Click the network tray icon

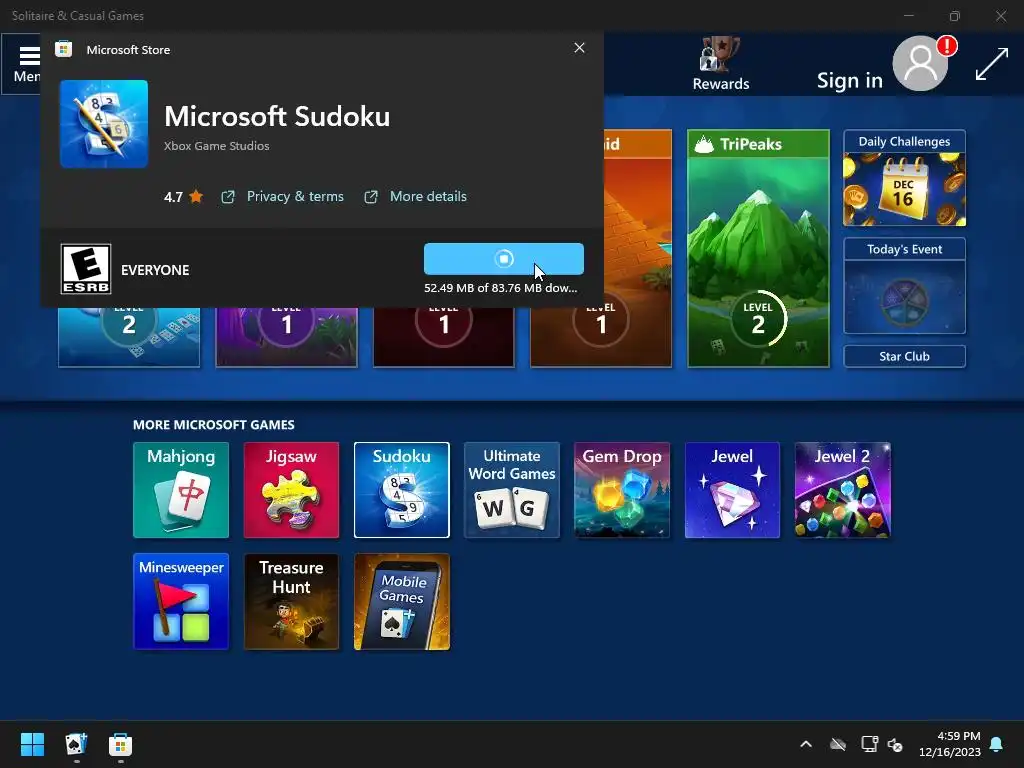(x=869, y=744)
